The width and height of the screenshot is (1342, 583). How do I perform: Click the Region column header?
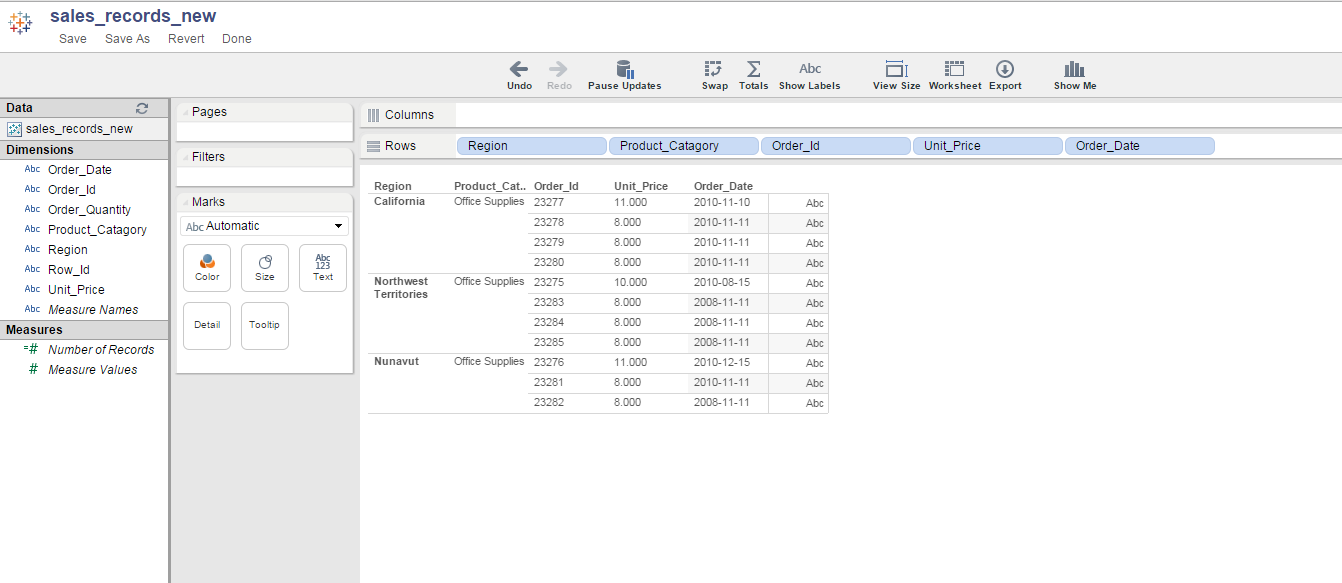coord(393,186)
